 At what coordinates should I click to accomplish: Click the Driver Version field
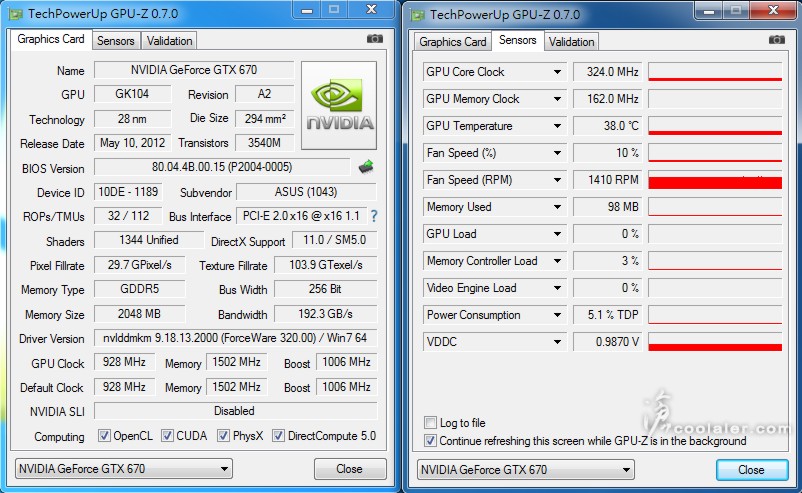coord(235,338)
